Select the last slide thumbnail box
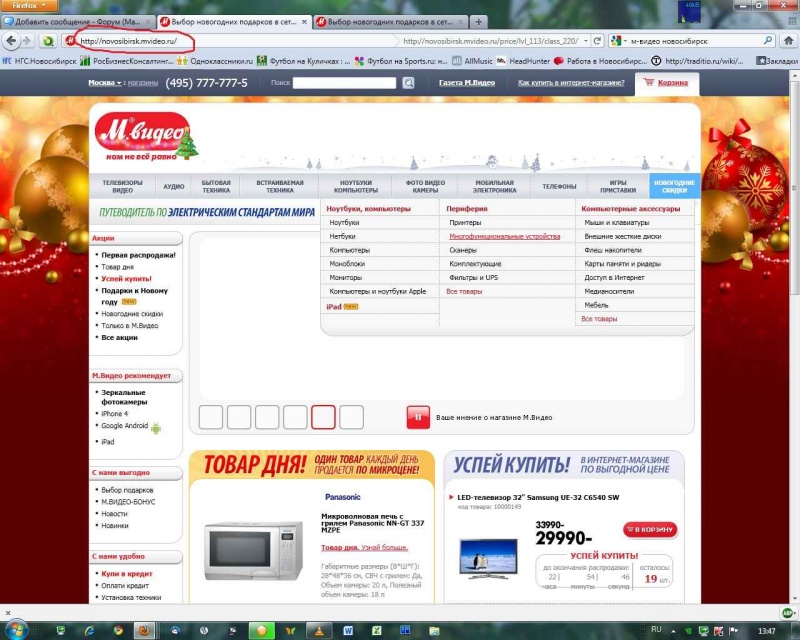 351,417
